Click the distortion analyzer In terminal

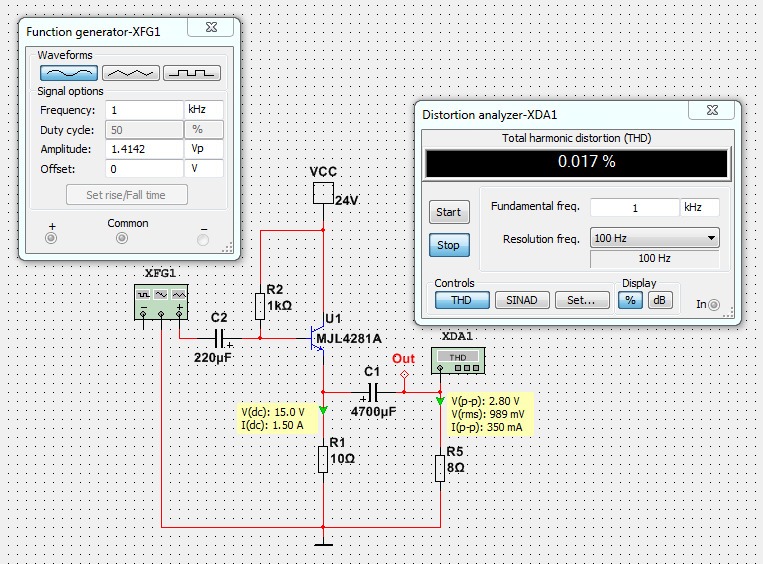coord(714,305)
